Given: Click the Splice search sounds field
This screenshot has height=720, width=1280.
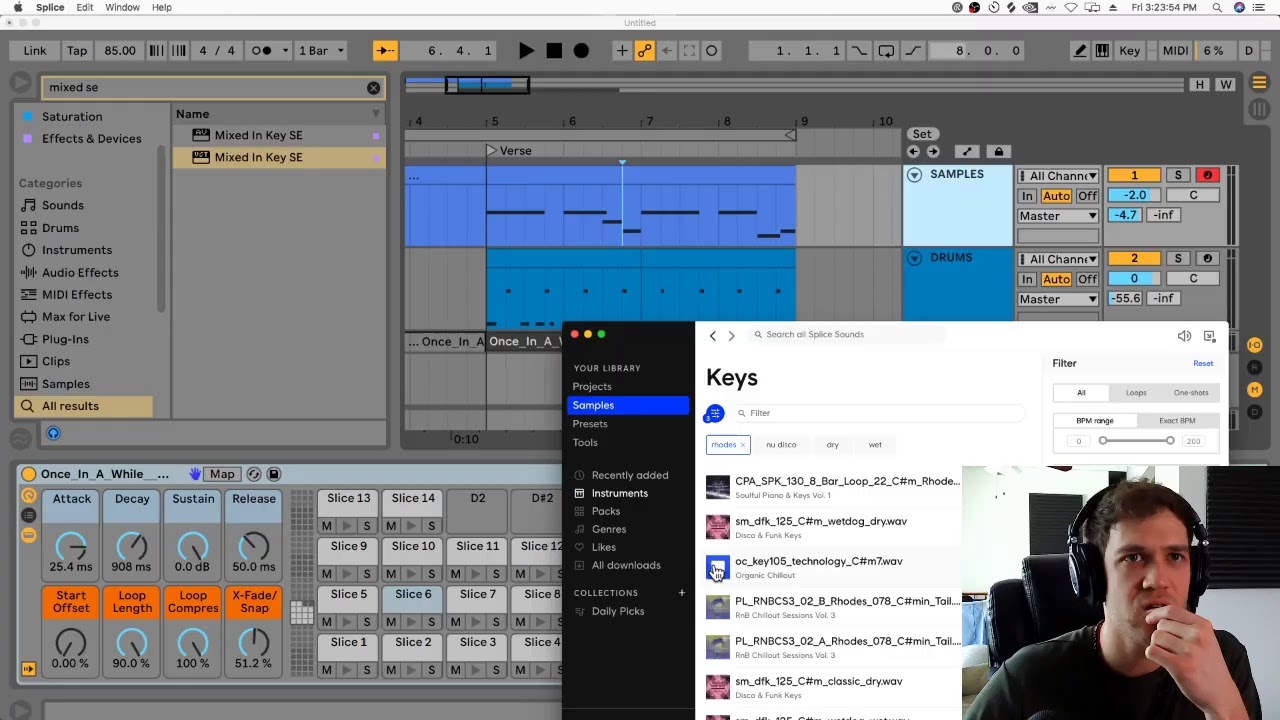Looking at the screenshot, I should click(x=848, y=335).
